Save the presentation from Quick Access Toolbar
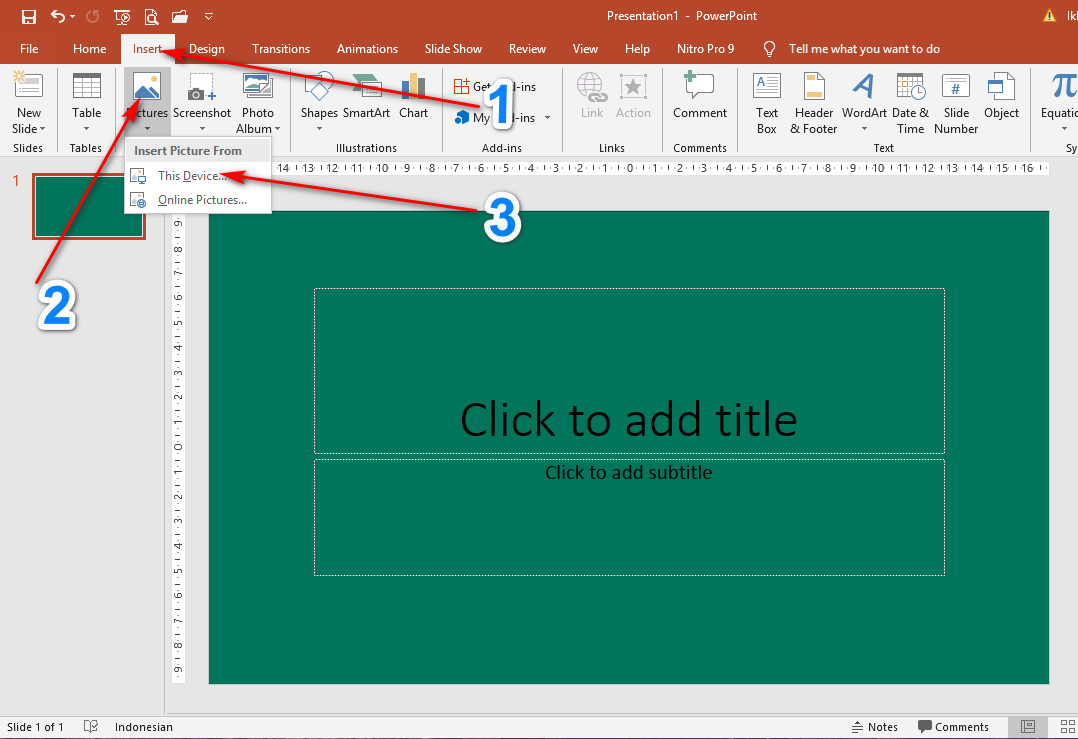Image resolution: width=1078 pixels, height=739 pixels. [28, 16]
